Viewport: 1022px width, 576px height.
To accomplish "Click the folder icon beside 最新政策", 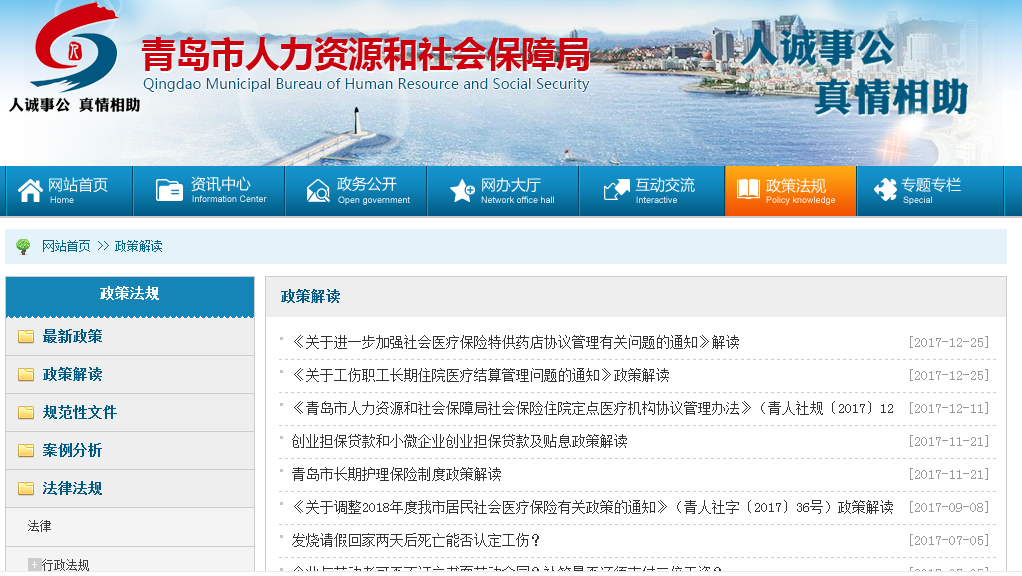I will [26, 337].
